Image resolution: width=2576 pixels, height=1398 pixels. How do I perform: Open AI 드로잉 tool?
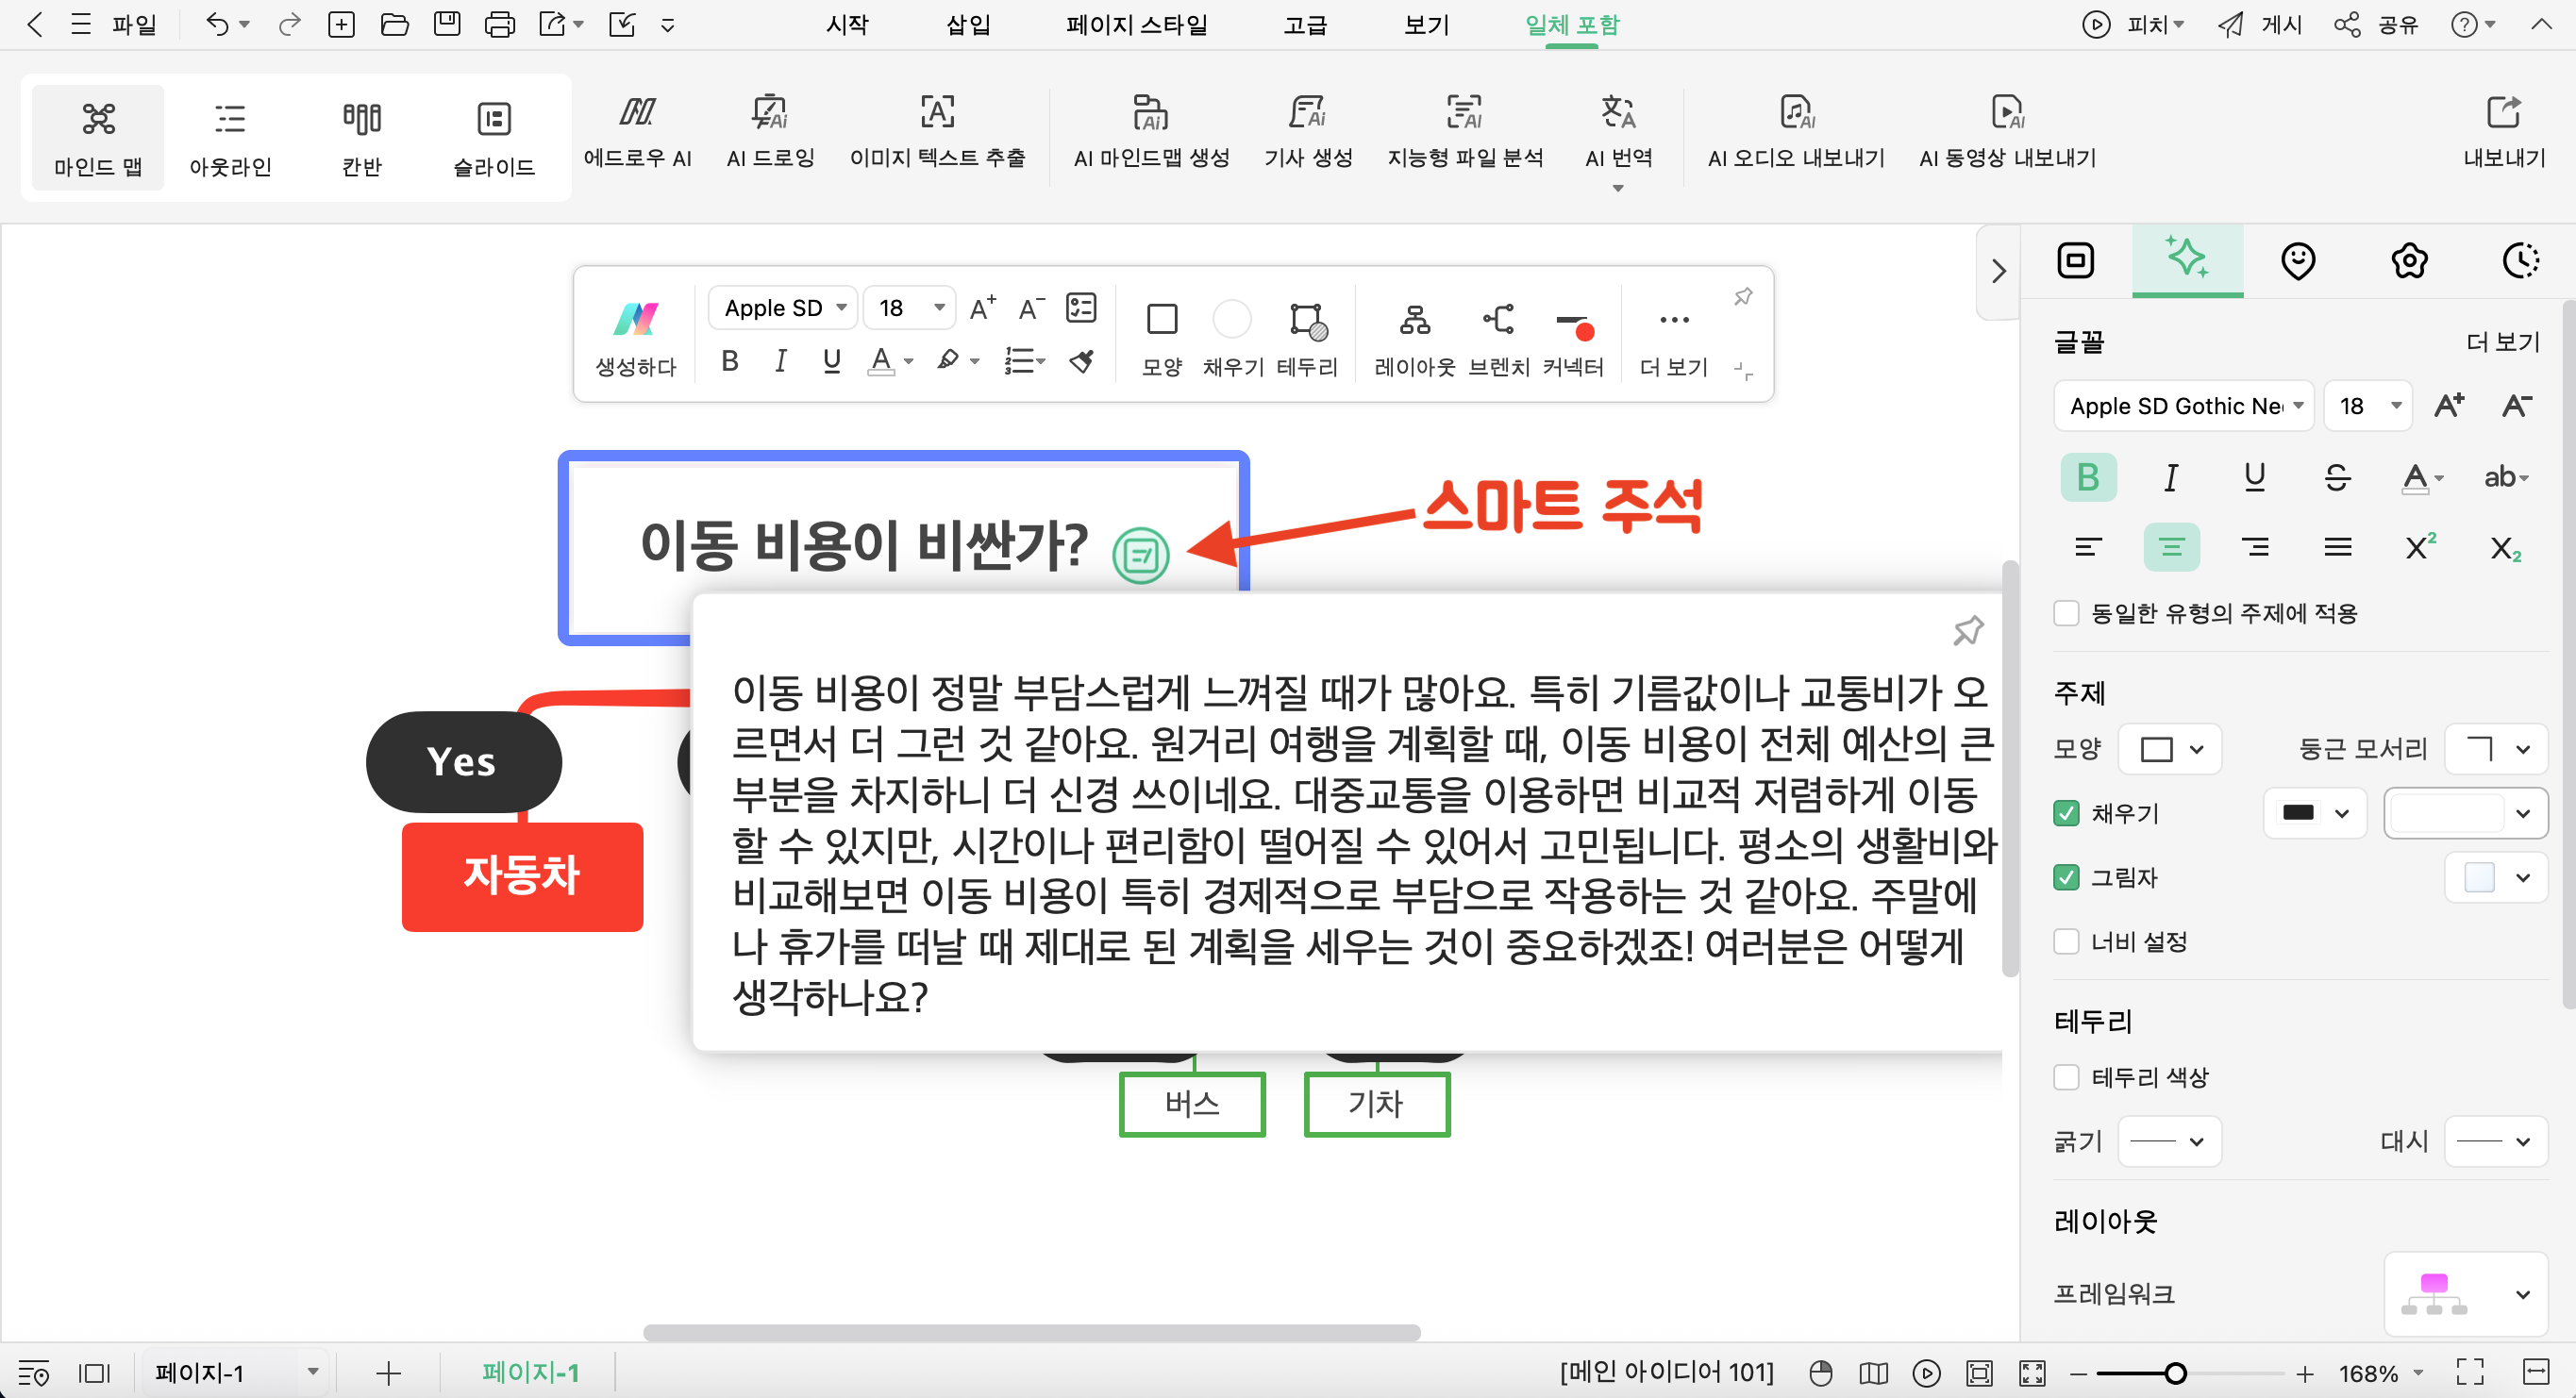pos(770,131)
